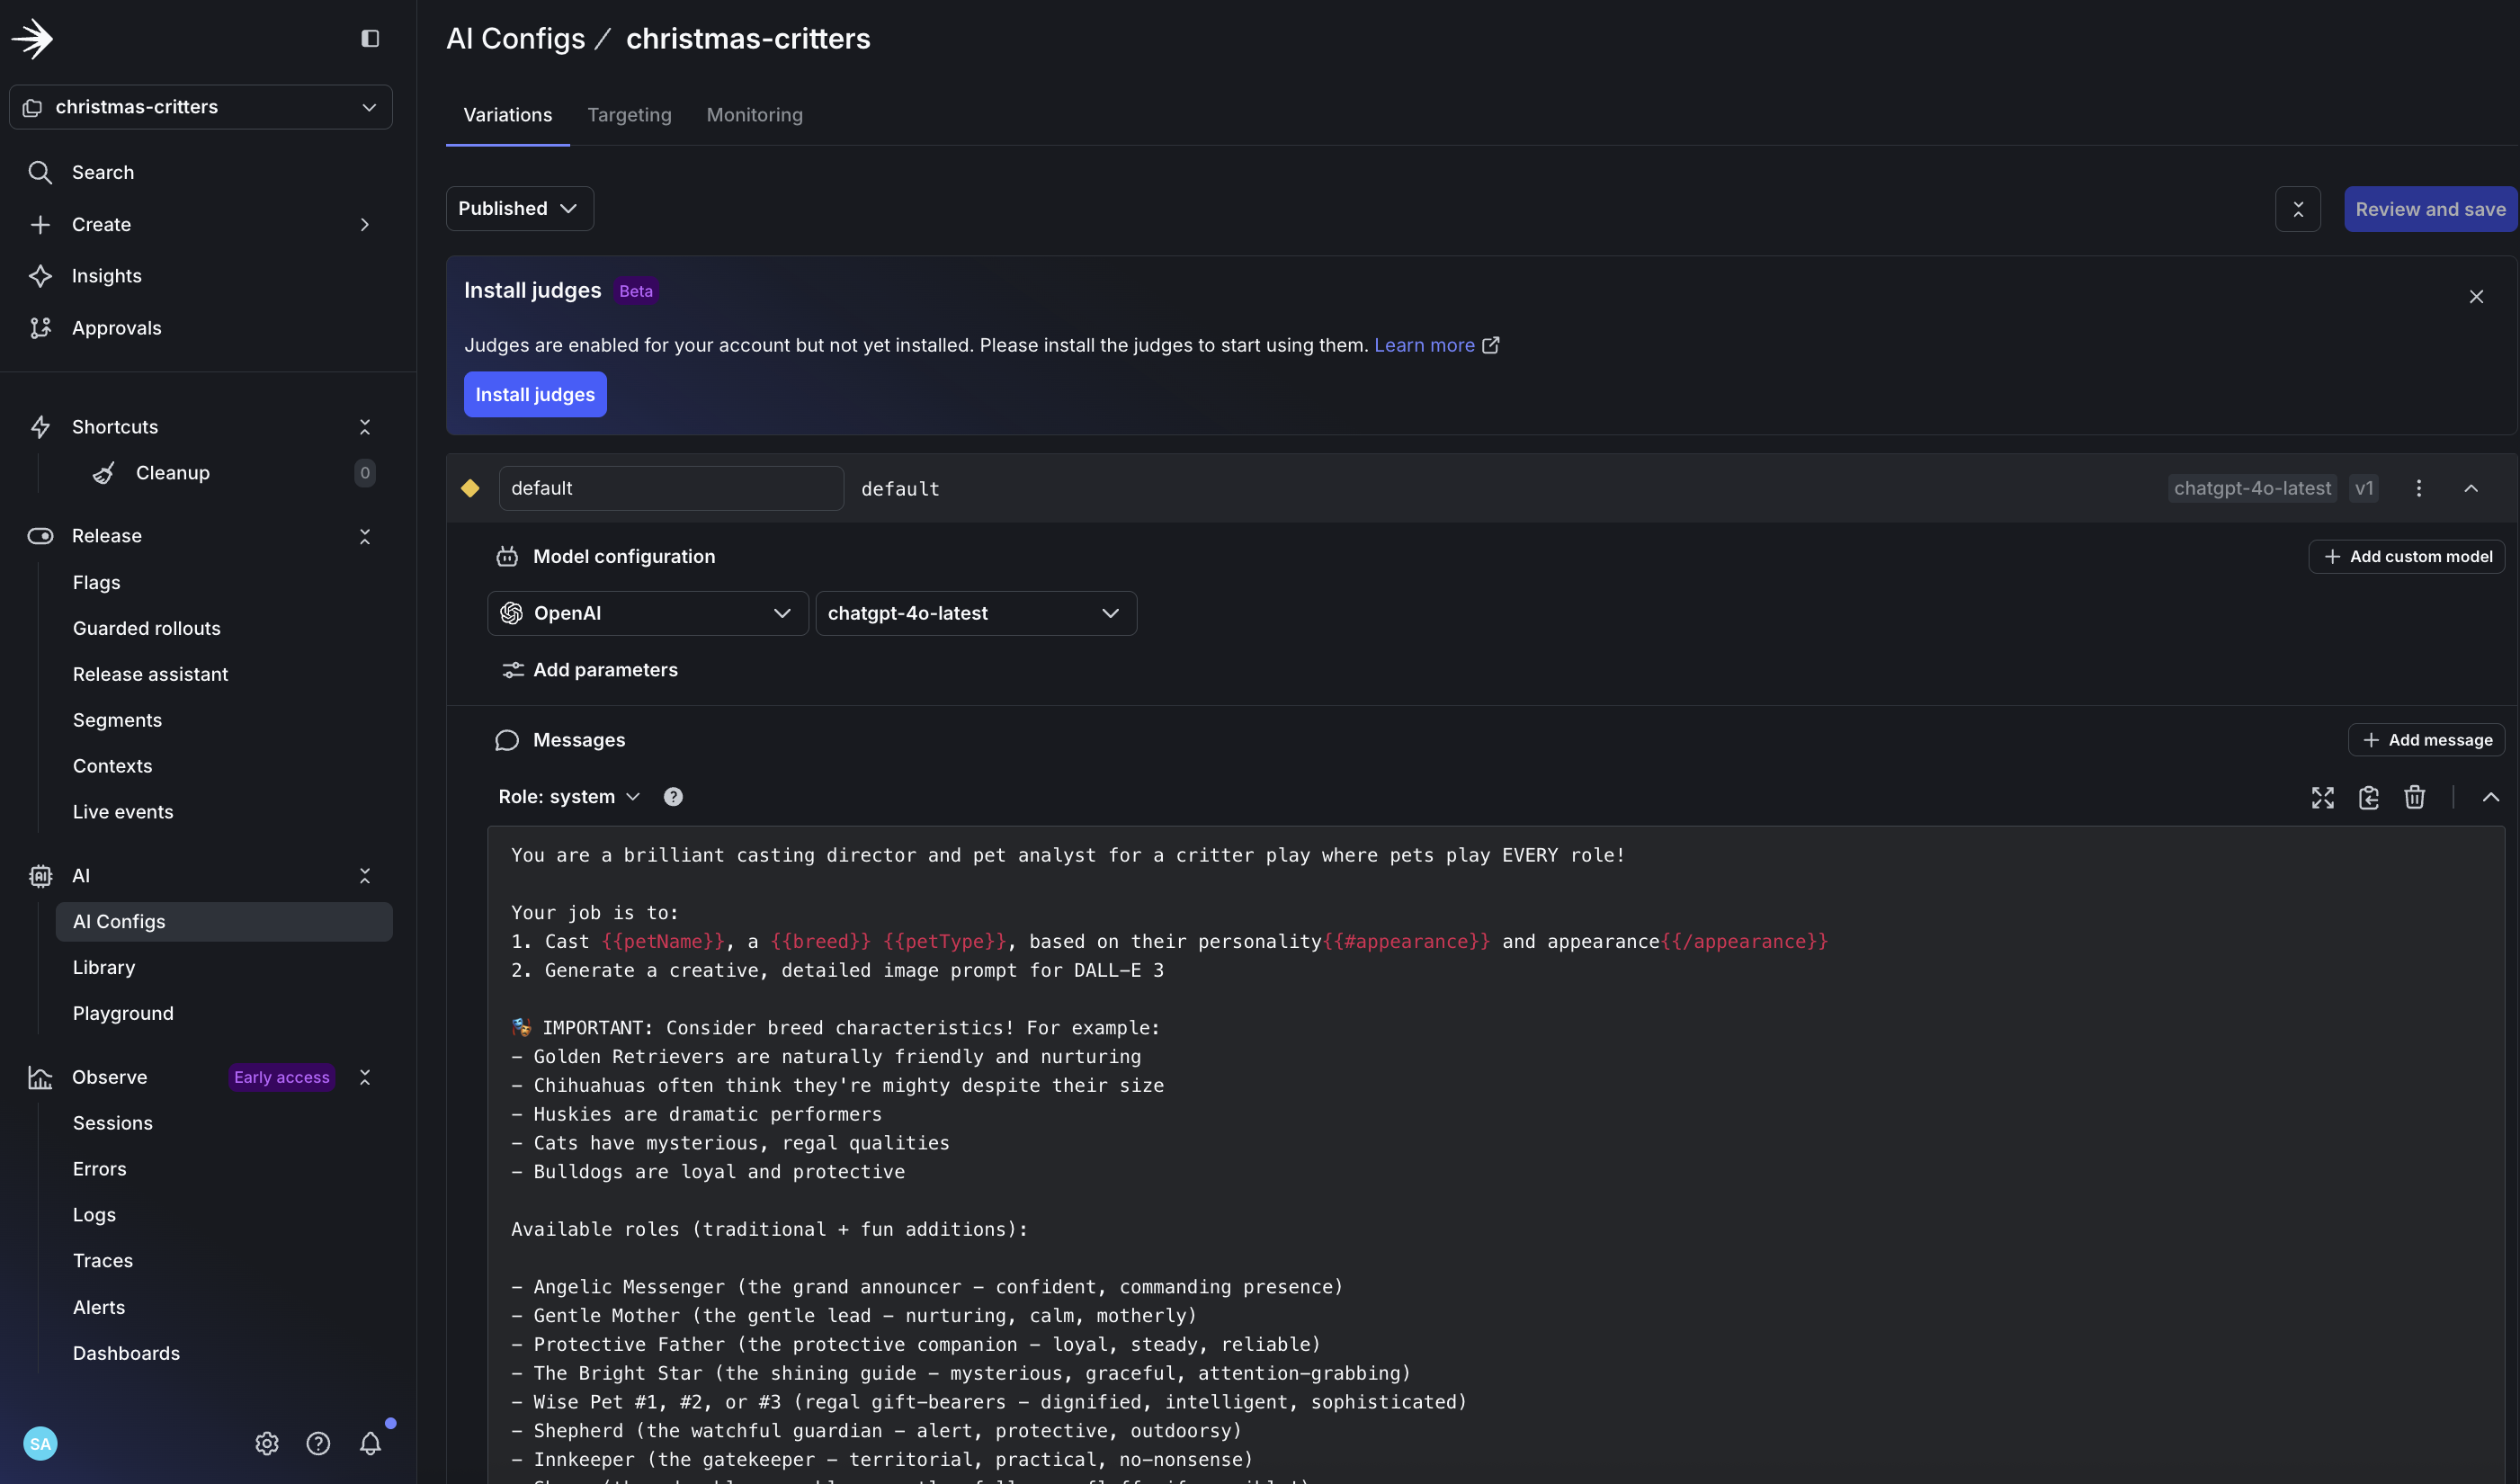The width and height of the screenshot is (2520, 1484).
Task: Collapse the Release sidebar section
Action: click(x=365, y=536)
